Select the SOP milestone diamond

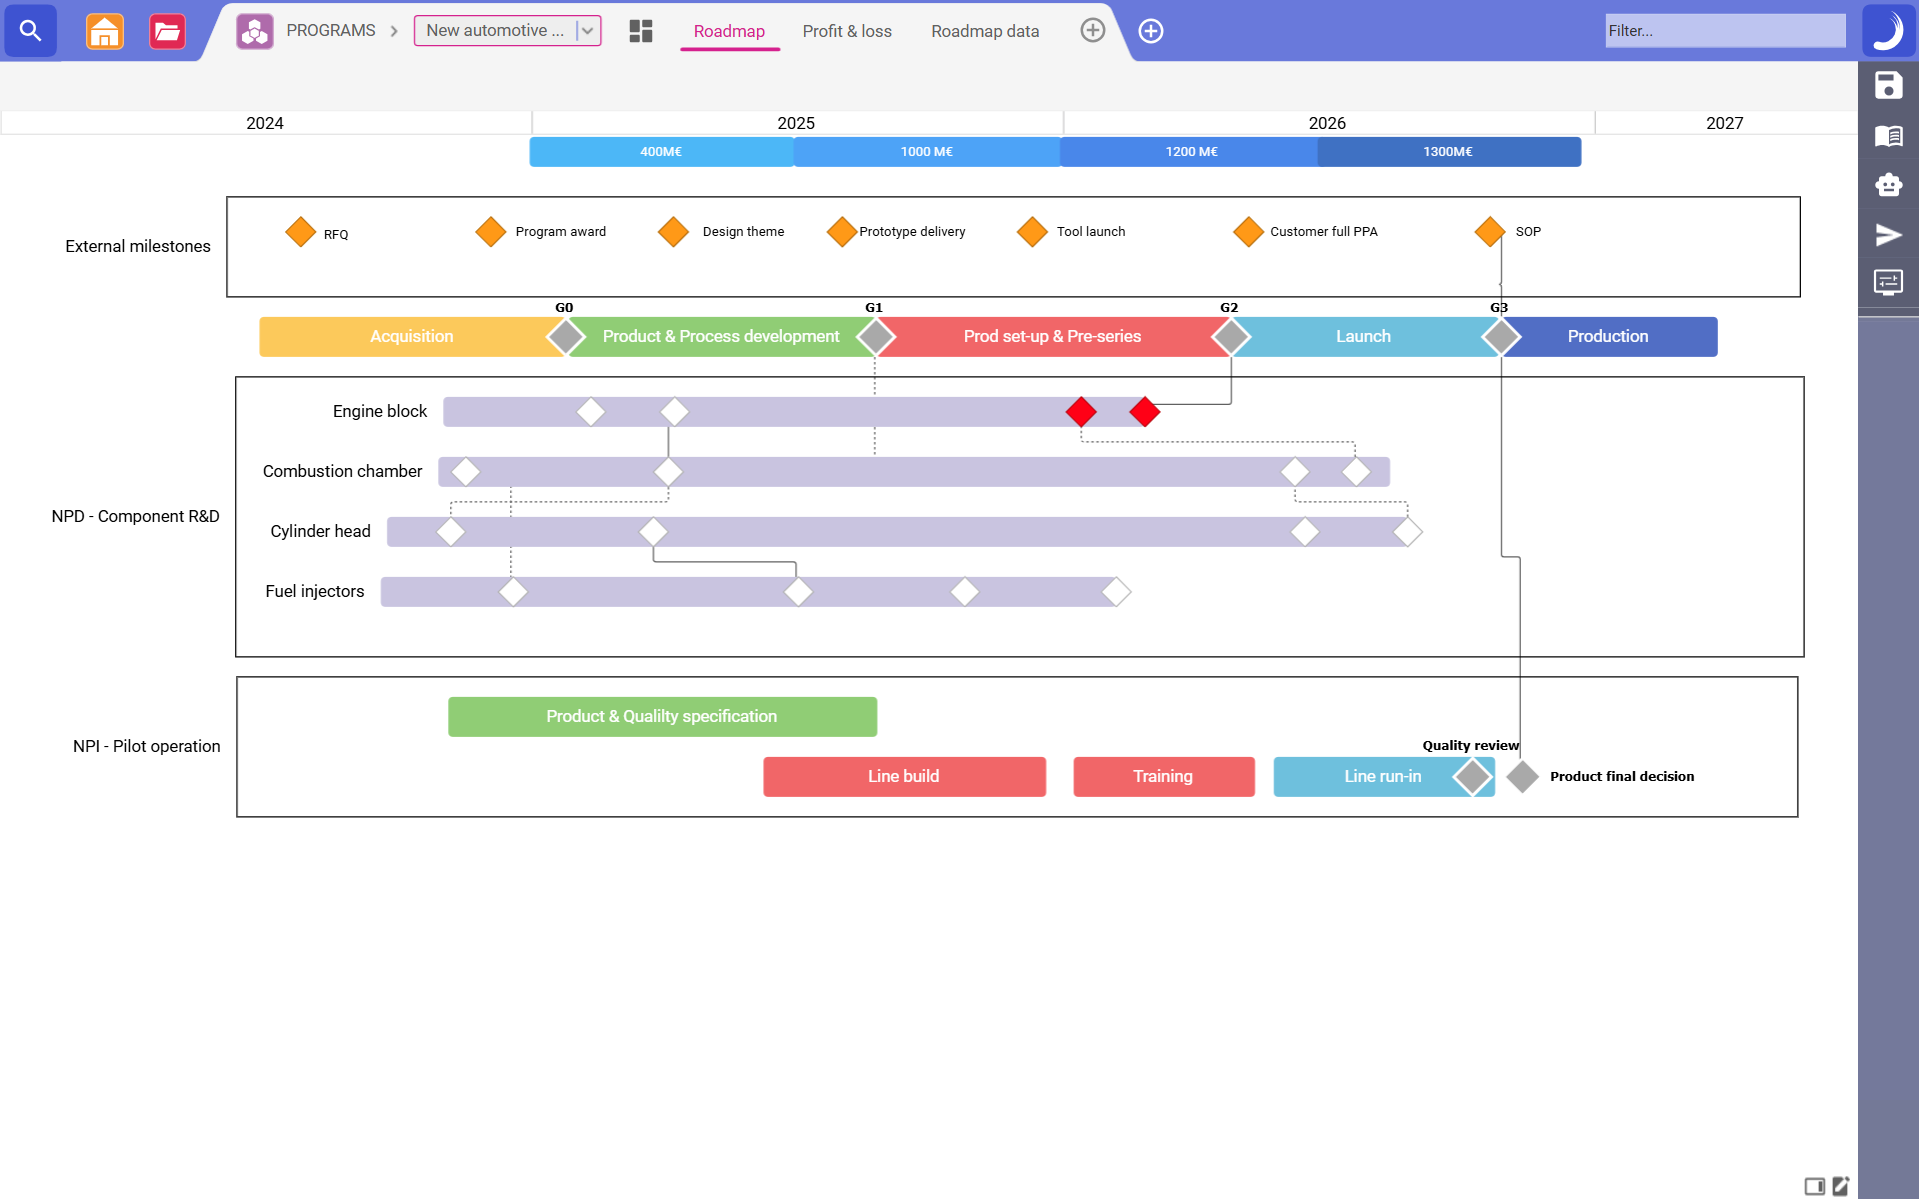click(1490, 232)
